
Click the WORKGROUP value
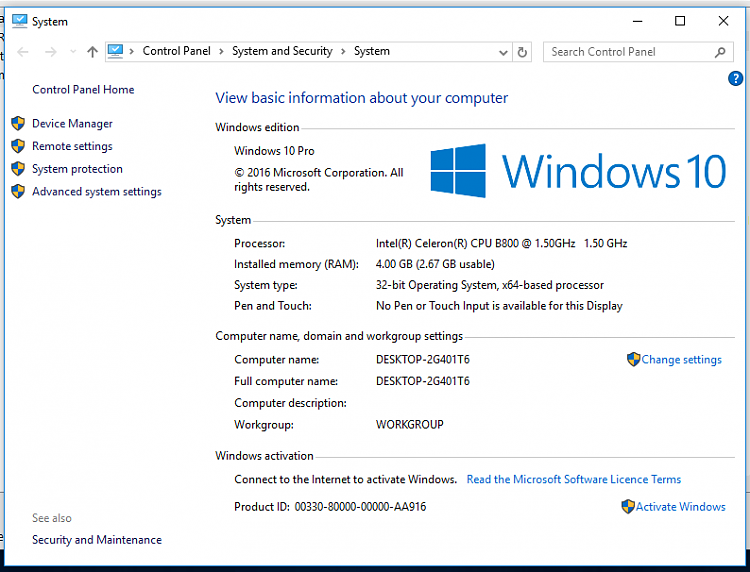click(409, 425)
